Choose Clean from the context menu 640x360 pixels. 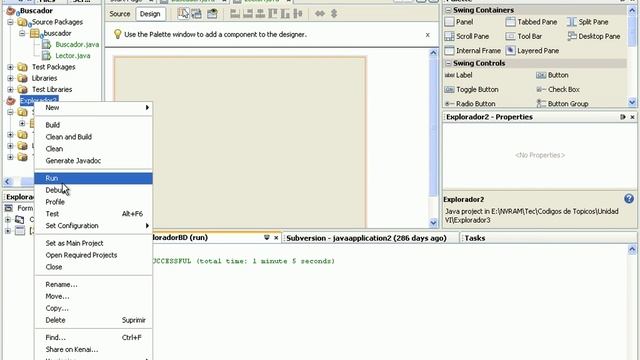pyautogui.click(x=93, y=149)
